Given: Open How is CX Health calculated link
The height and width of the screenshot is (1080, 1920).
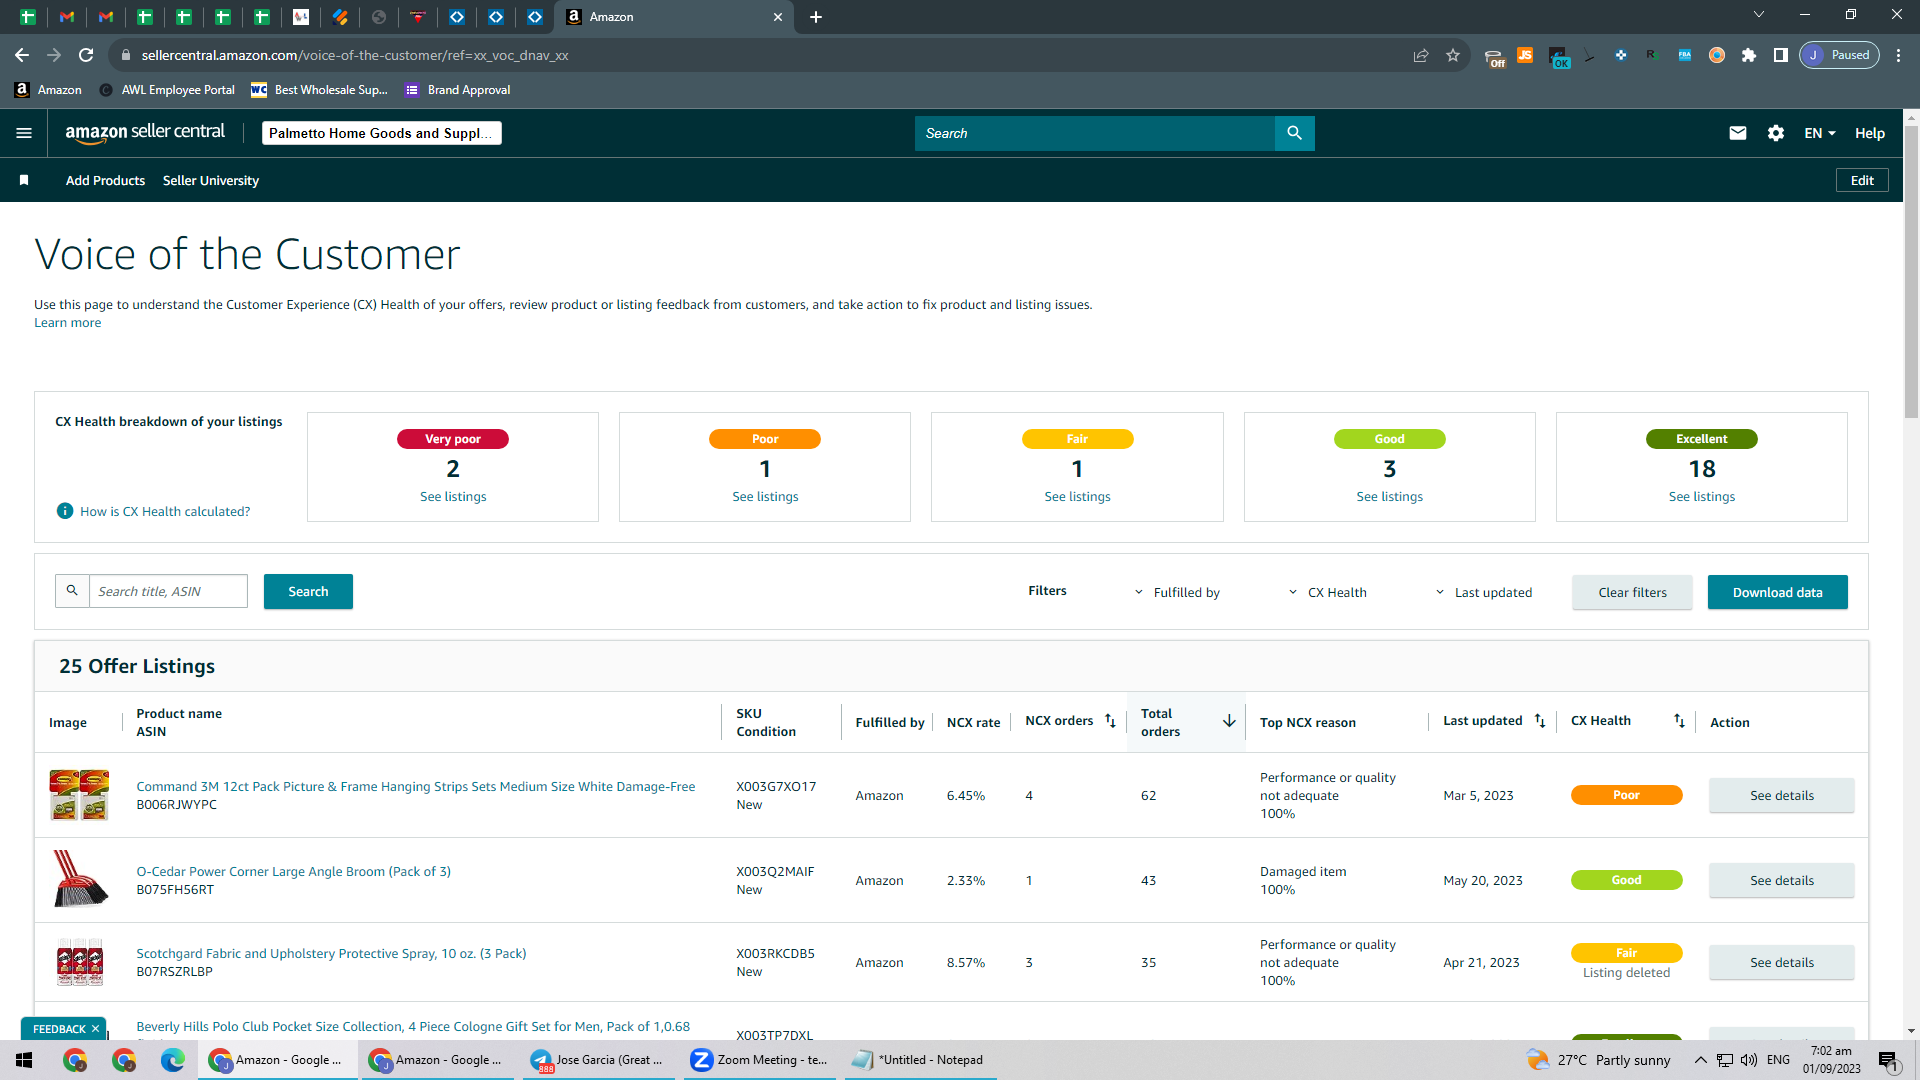Looking at the screenshot, I should pyautogui.click(x=165, y=512).
